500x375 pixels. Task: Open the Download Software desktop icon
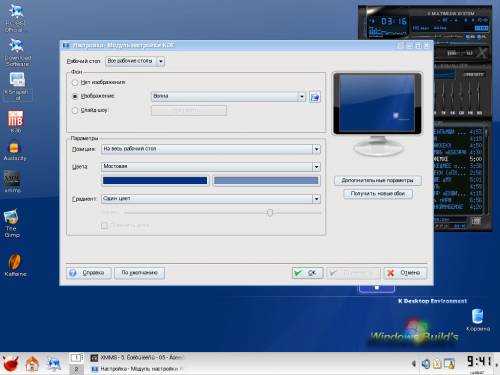17,52
